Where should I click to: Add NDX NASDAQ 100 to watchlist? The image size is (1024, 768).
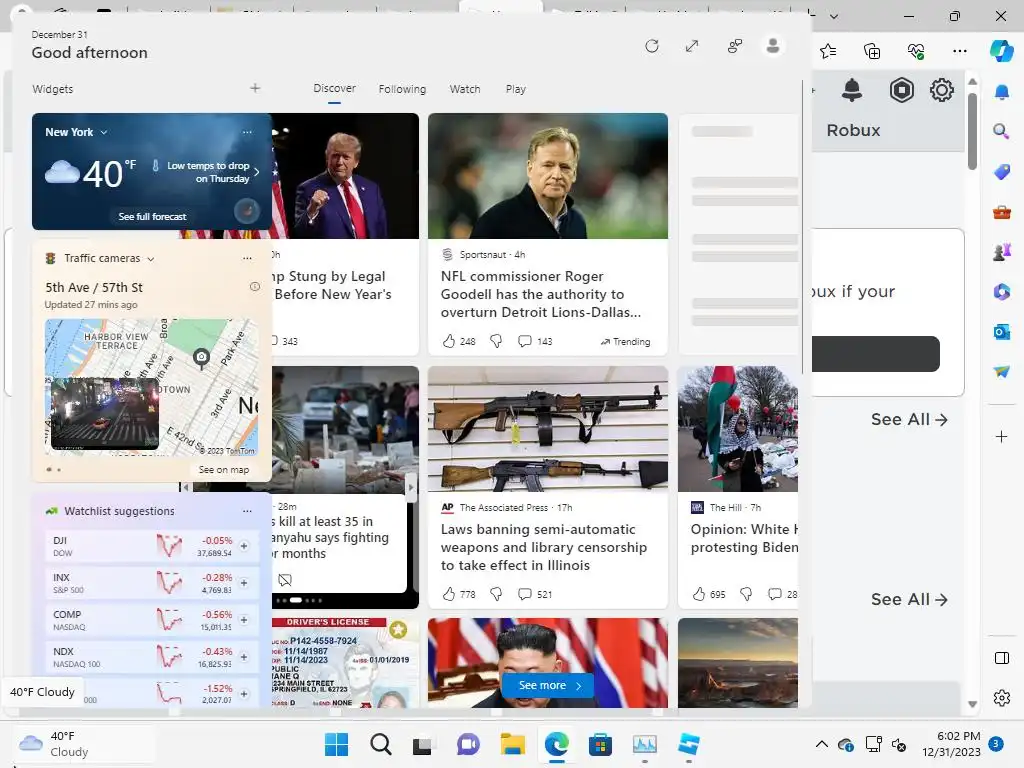(x=244, y=657)
